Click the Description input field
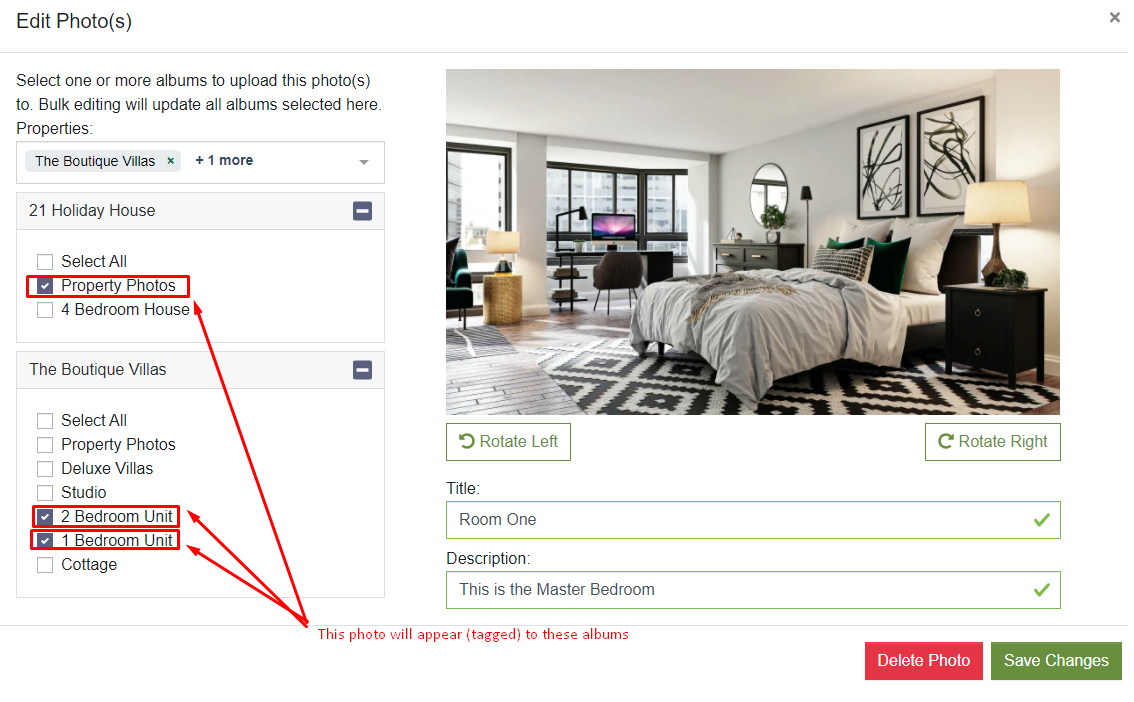The image size is (1134, 702). click(753, 590)
